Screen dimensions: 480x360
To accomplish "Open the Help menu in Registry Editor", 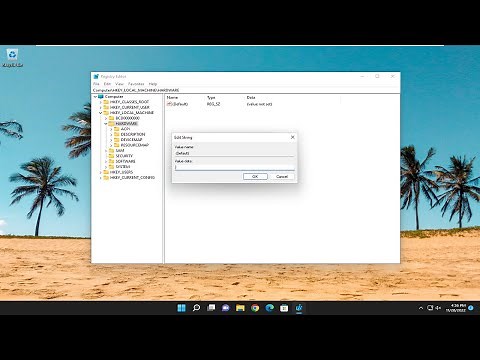I will (153, 84).
